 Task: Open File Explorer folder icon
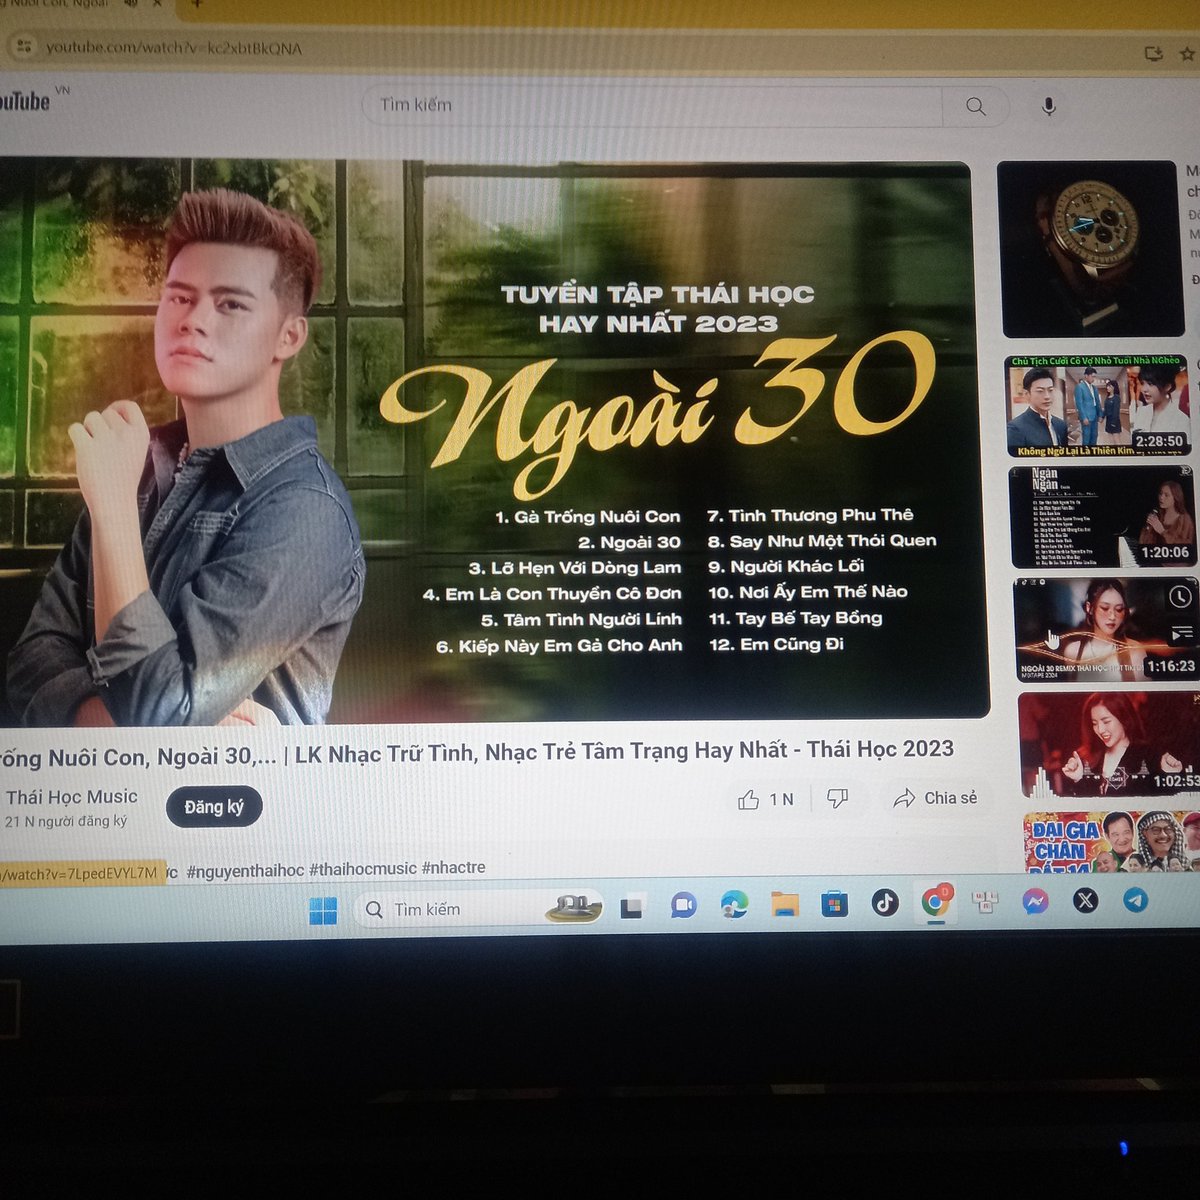pyautogui.click(x=785, y=904)
